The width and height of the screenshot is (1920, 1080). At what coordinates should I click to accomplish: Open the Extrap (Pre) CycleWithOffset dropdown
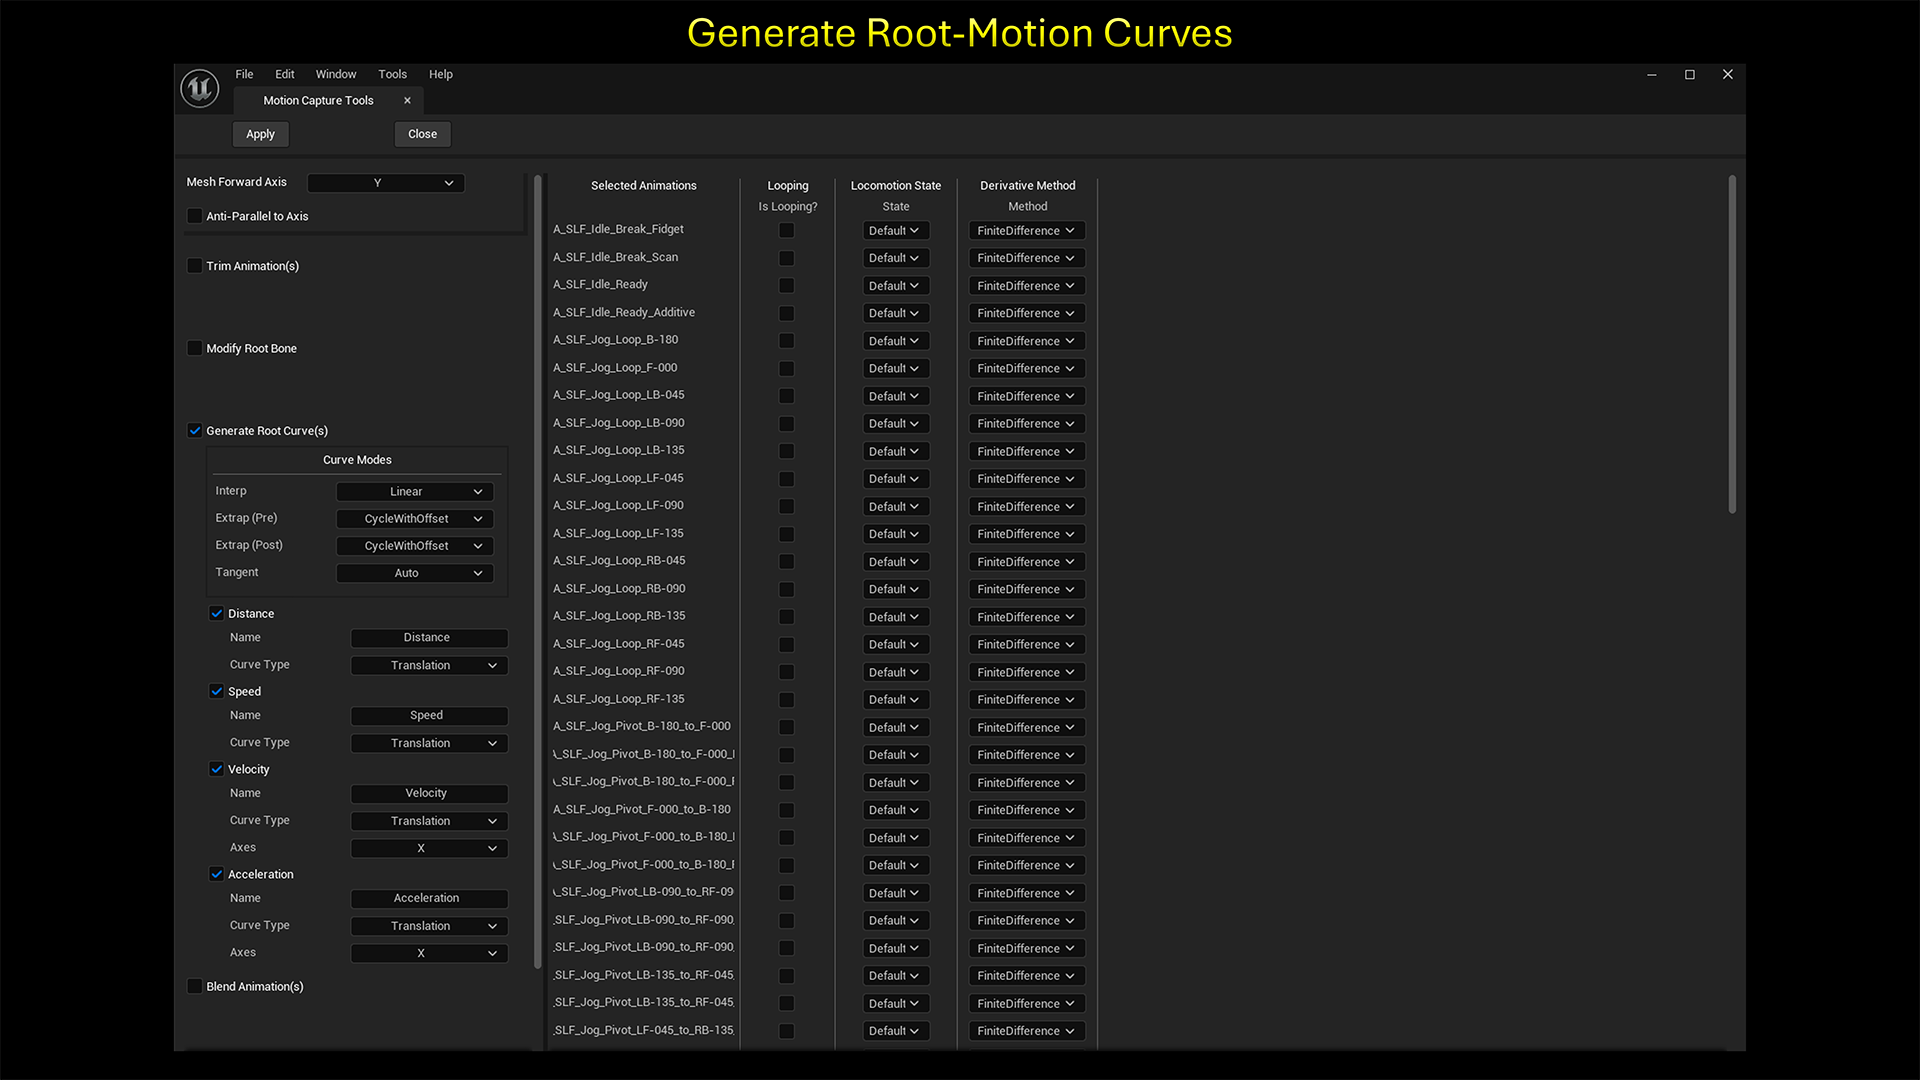tap(414, 518)
